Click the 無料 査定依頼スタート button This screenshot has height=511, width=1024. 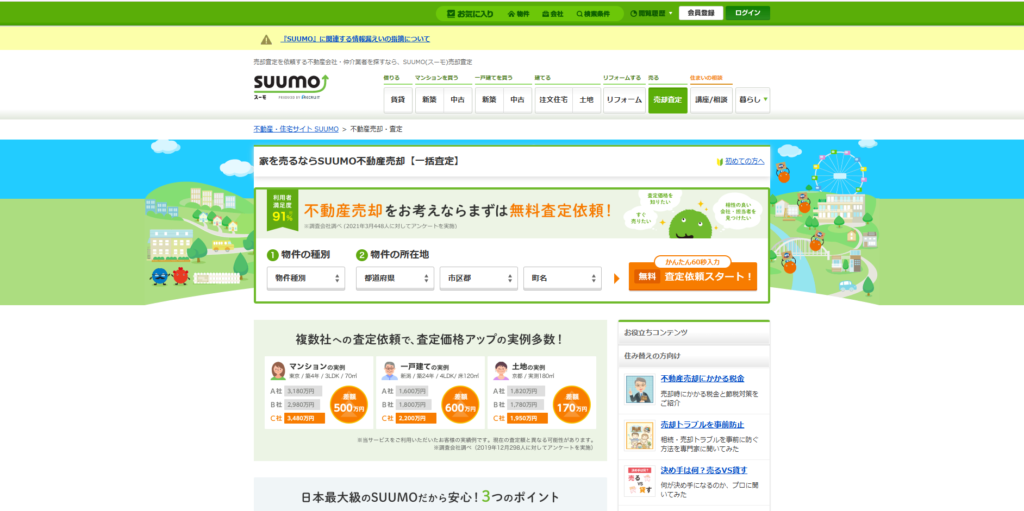[693, 277]
